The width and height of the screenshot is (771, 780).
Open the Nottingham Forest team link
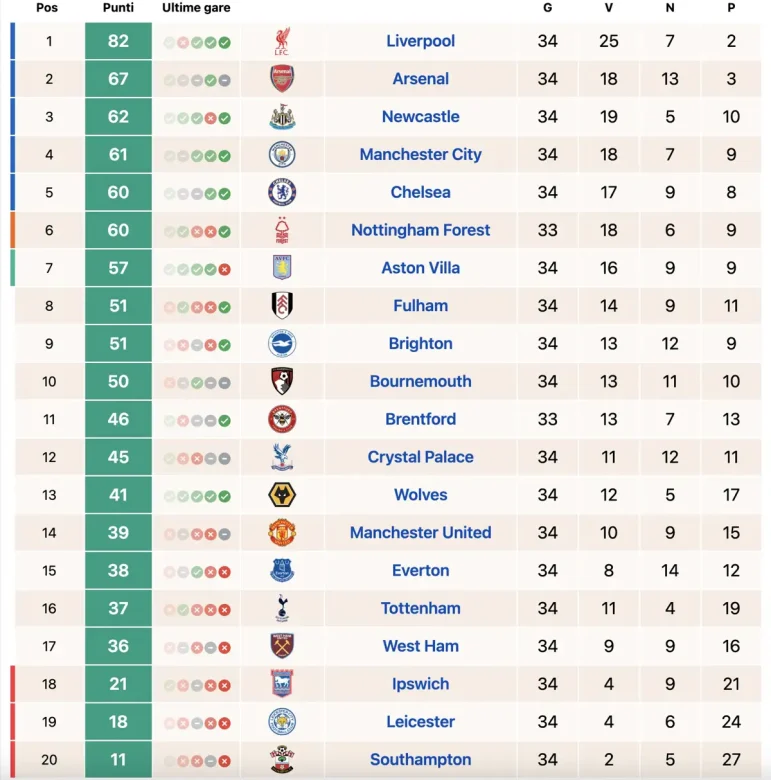[x=420, y=230]
